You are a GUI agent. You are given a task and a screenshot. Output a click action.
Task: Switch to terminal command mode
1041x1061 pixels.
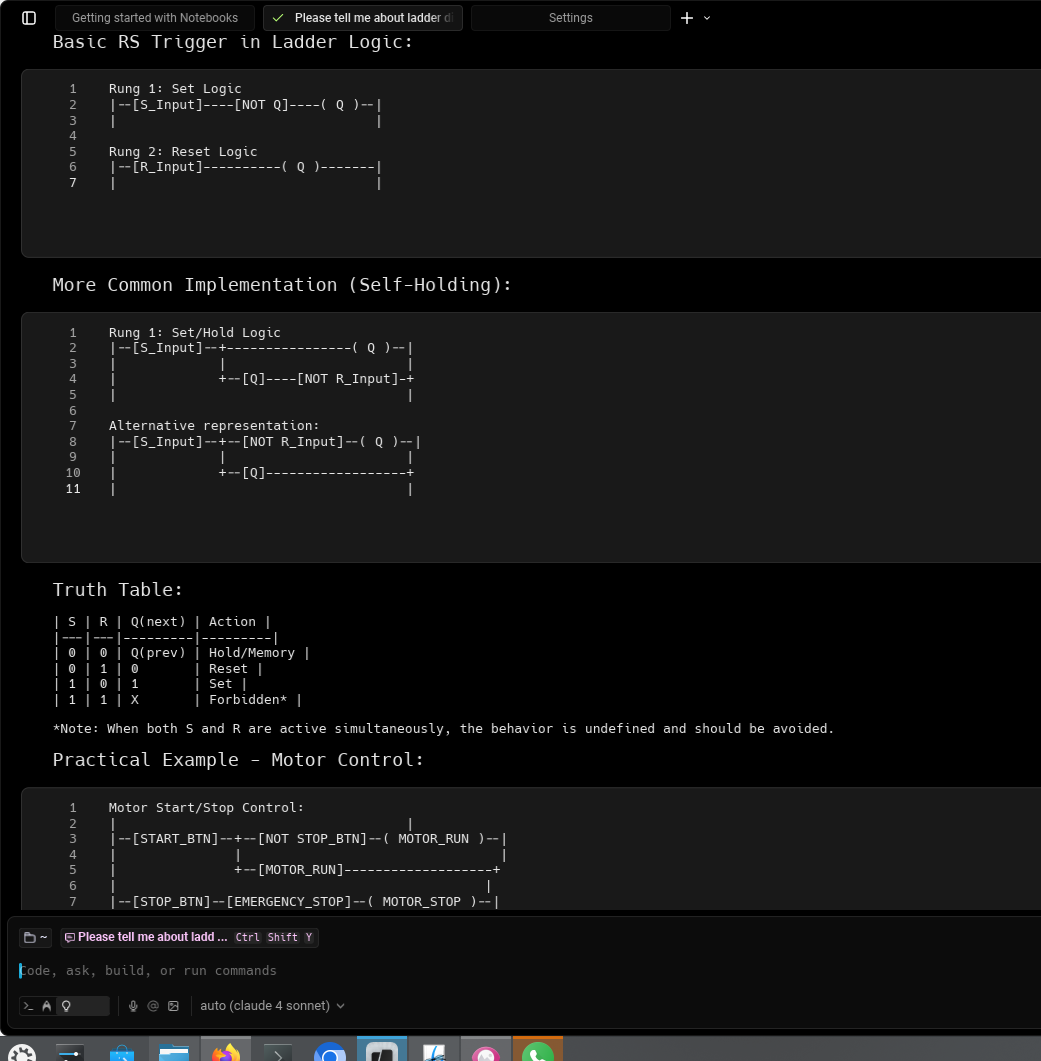(28, 1006)
